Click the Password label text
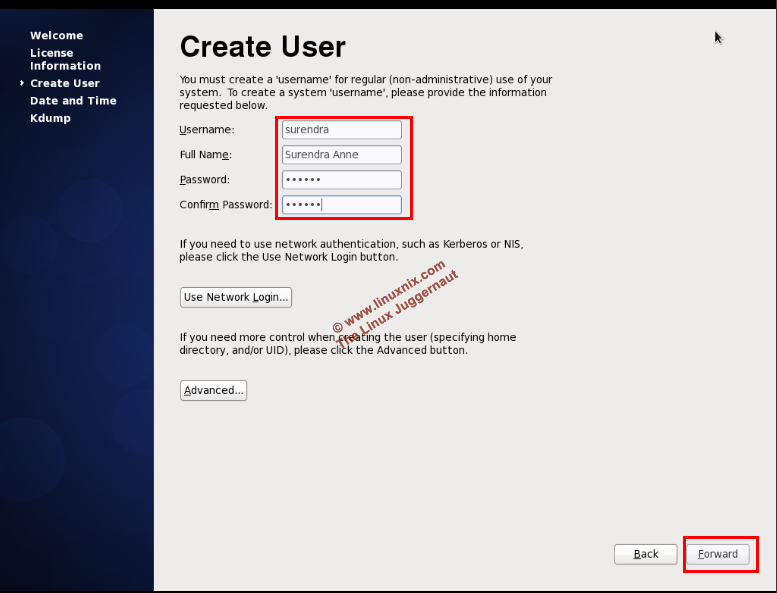777x593 pixels. coord(204,180)
